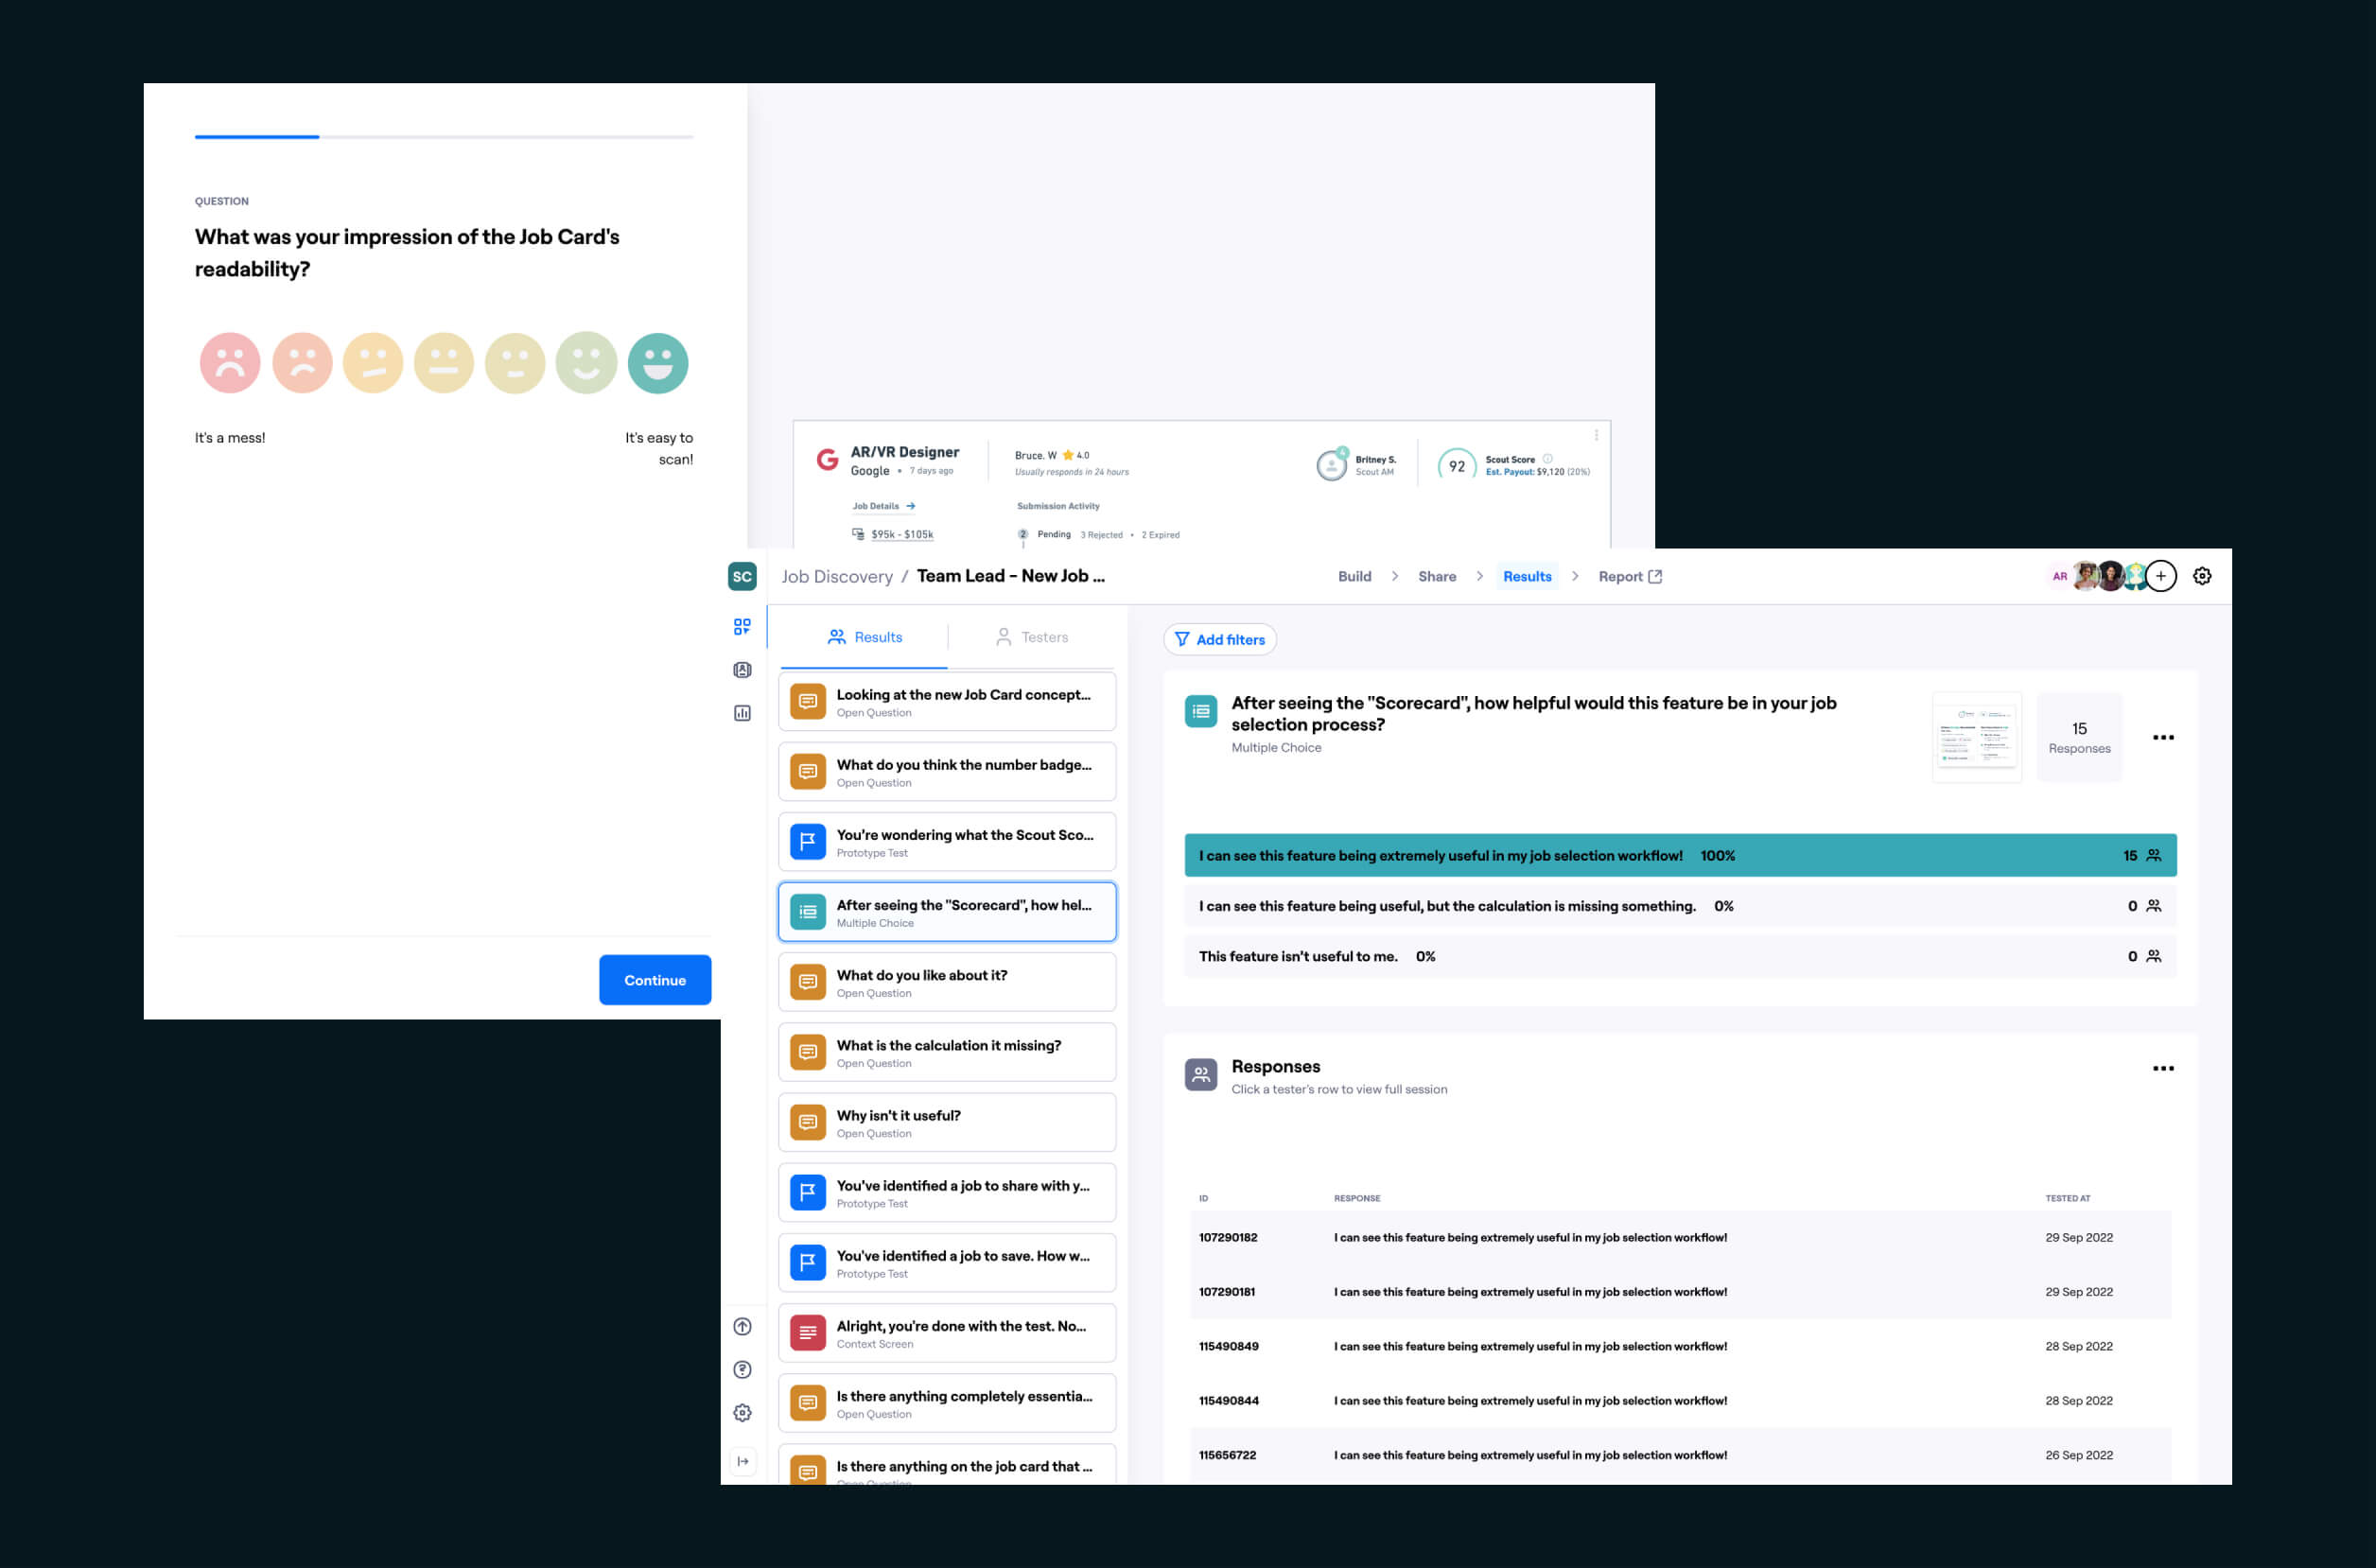
Task: Click the plus icon to add collaborator
Action: 2160,576
